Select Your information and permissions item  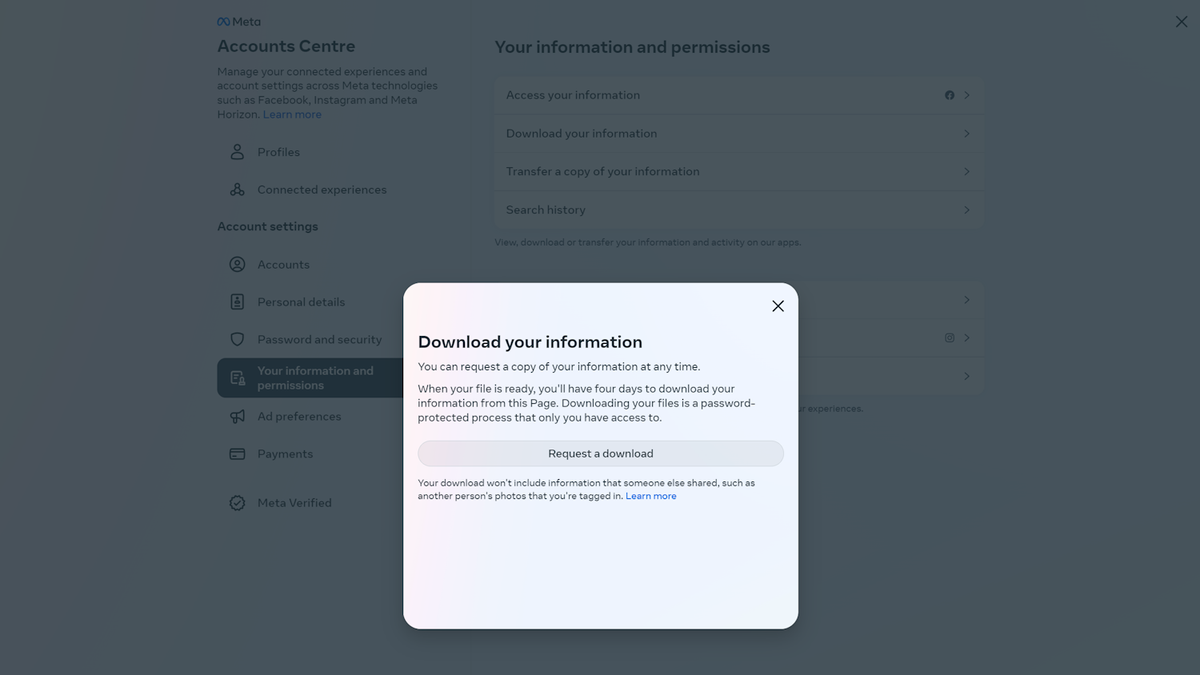point(311,378)
